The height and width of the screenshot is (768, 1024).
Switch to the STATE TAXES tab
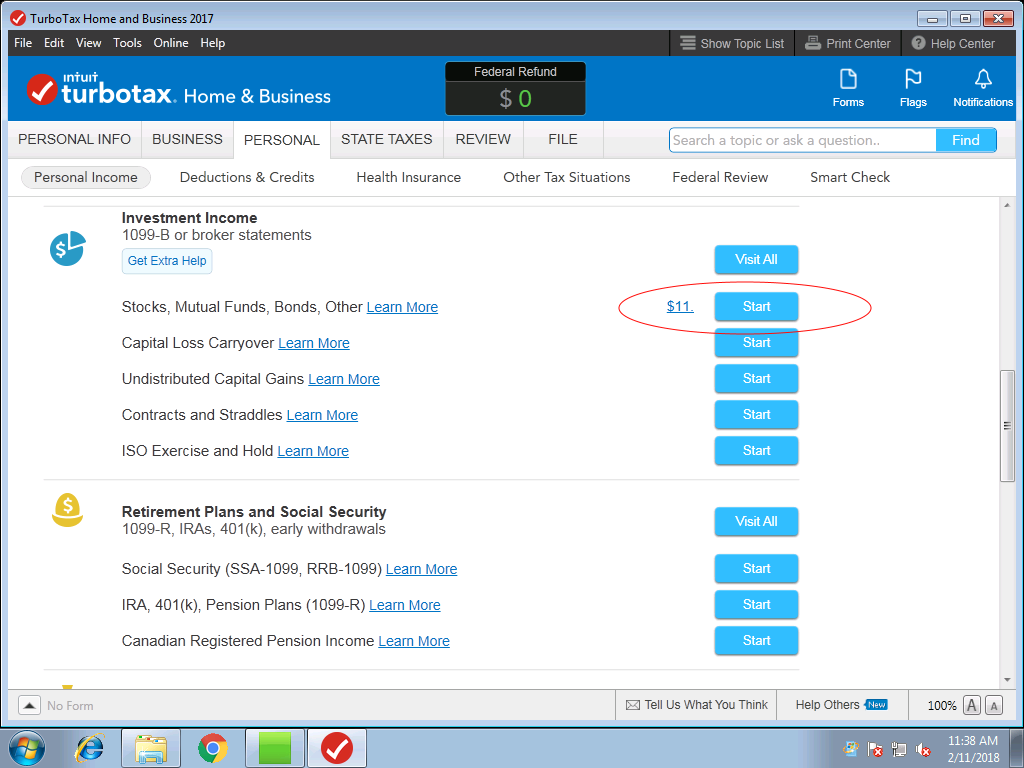tap(387, 140)
